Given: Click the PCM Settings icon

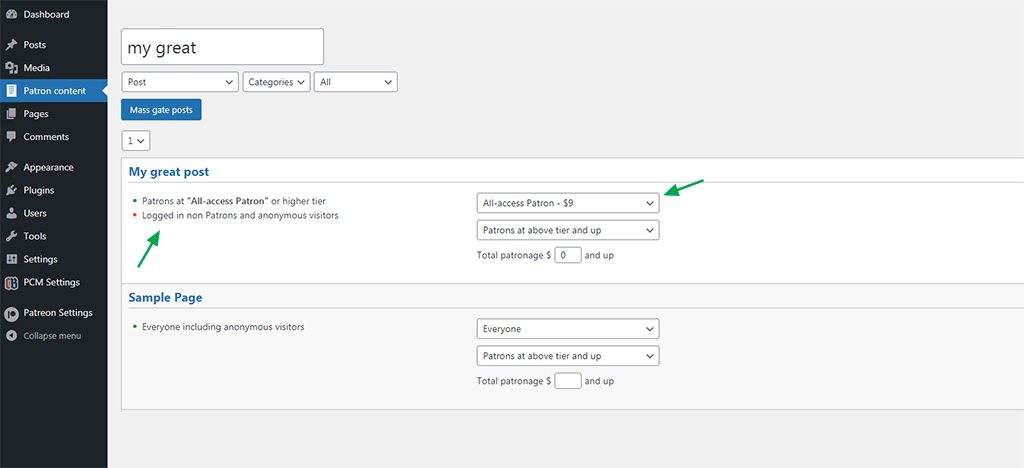Looking at the screenshot, I should 11,283.
